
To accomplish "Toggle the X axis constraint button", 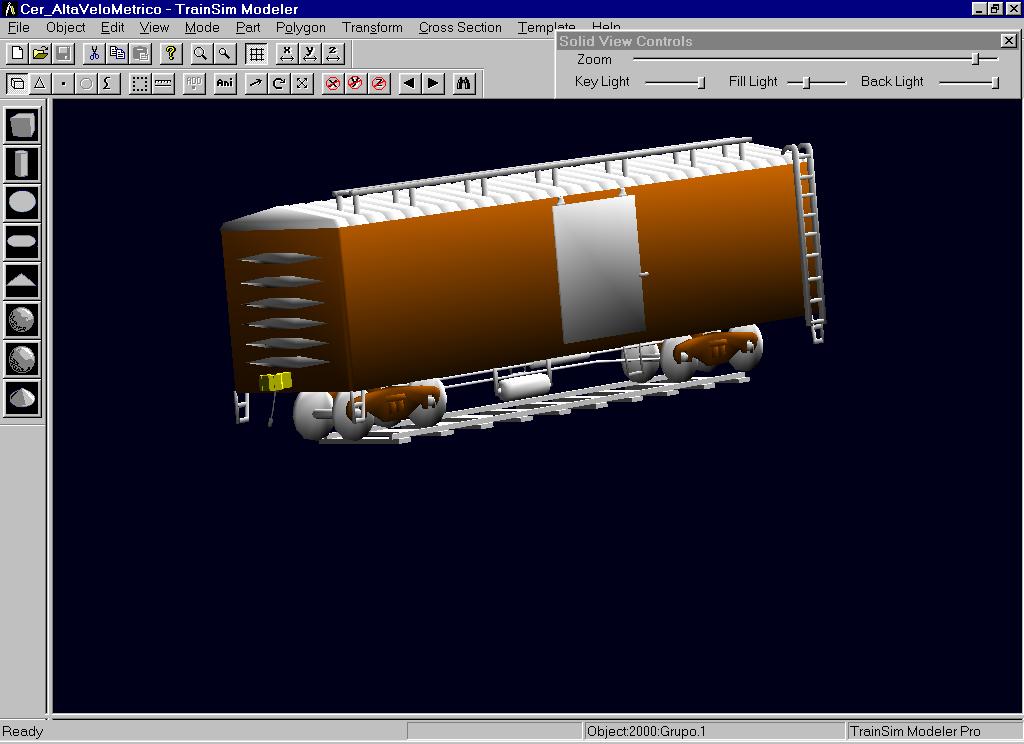I will (287, 54).
